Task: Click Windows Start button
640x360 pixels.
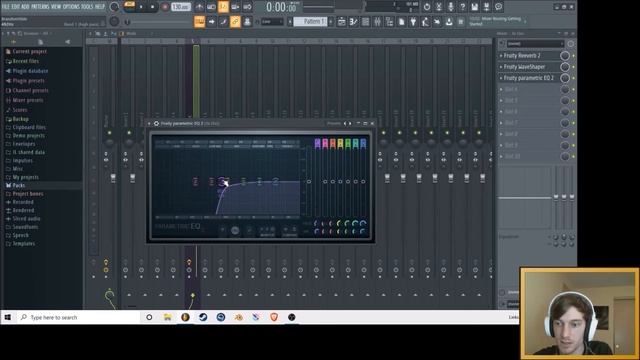Action: pos(8,317)
